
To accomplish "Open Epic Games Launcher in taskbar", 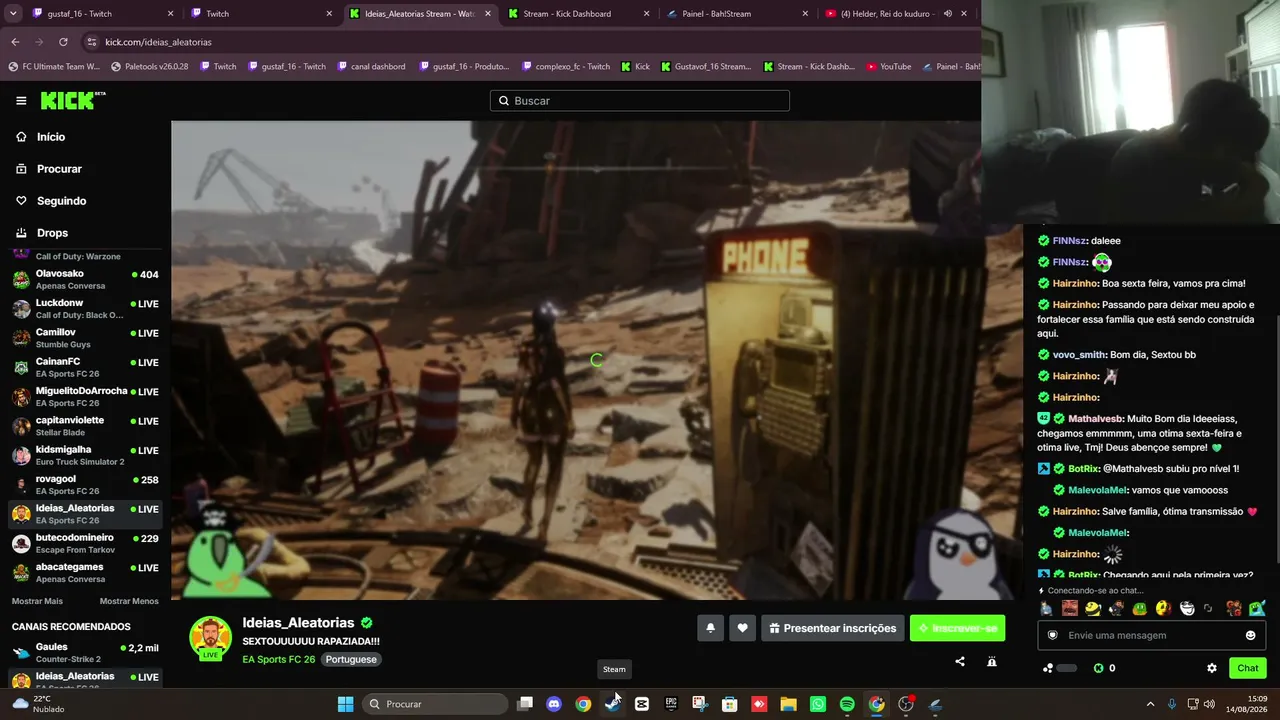I will (671, 704).
